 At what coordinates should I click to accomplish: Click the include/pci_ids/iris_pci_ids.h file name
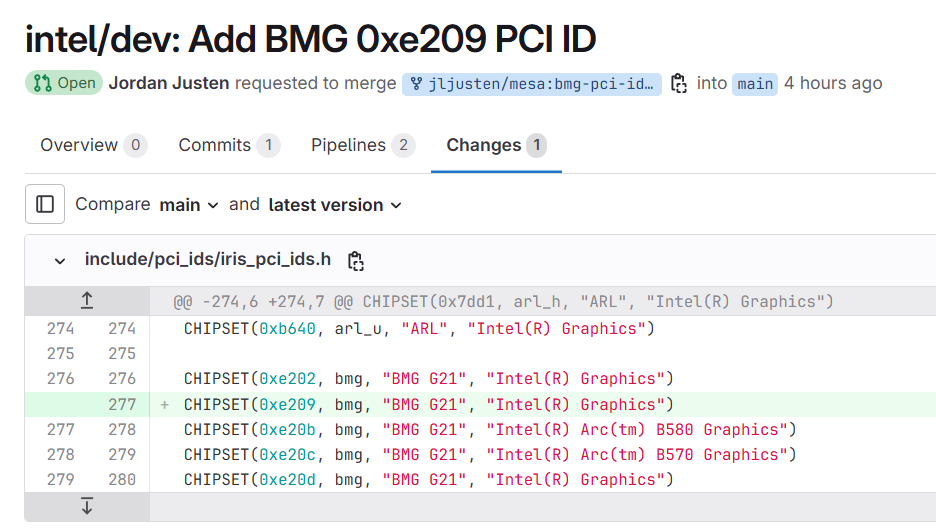(x=207, y=260)
